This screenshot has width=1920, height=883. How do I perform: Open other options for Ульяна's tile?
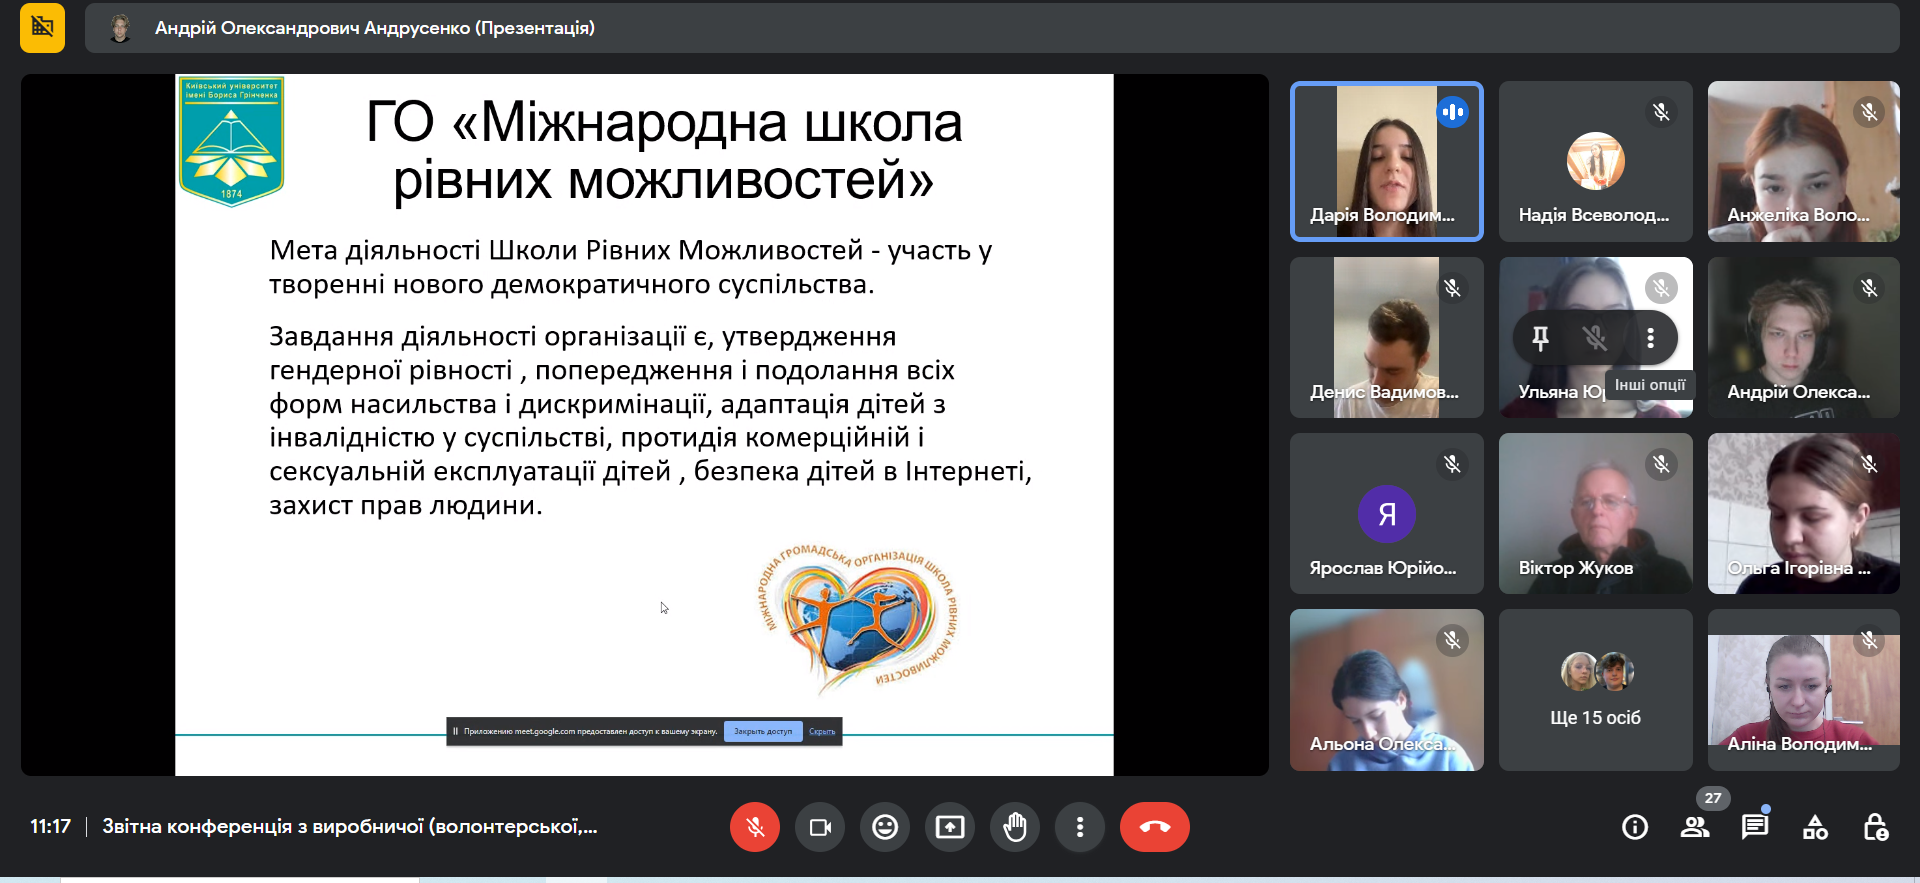(x=1650, y=338)
